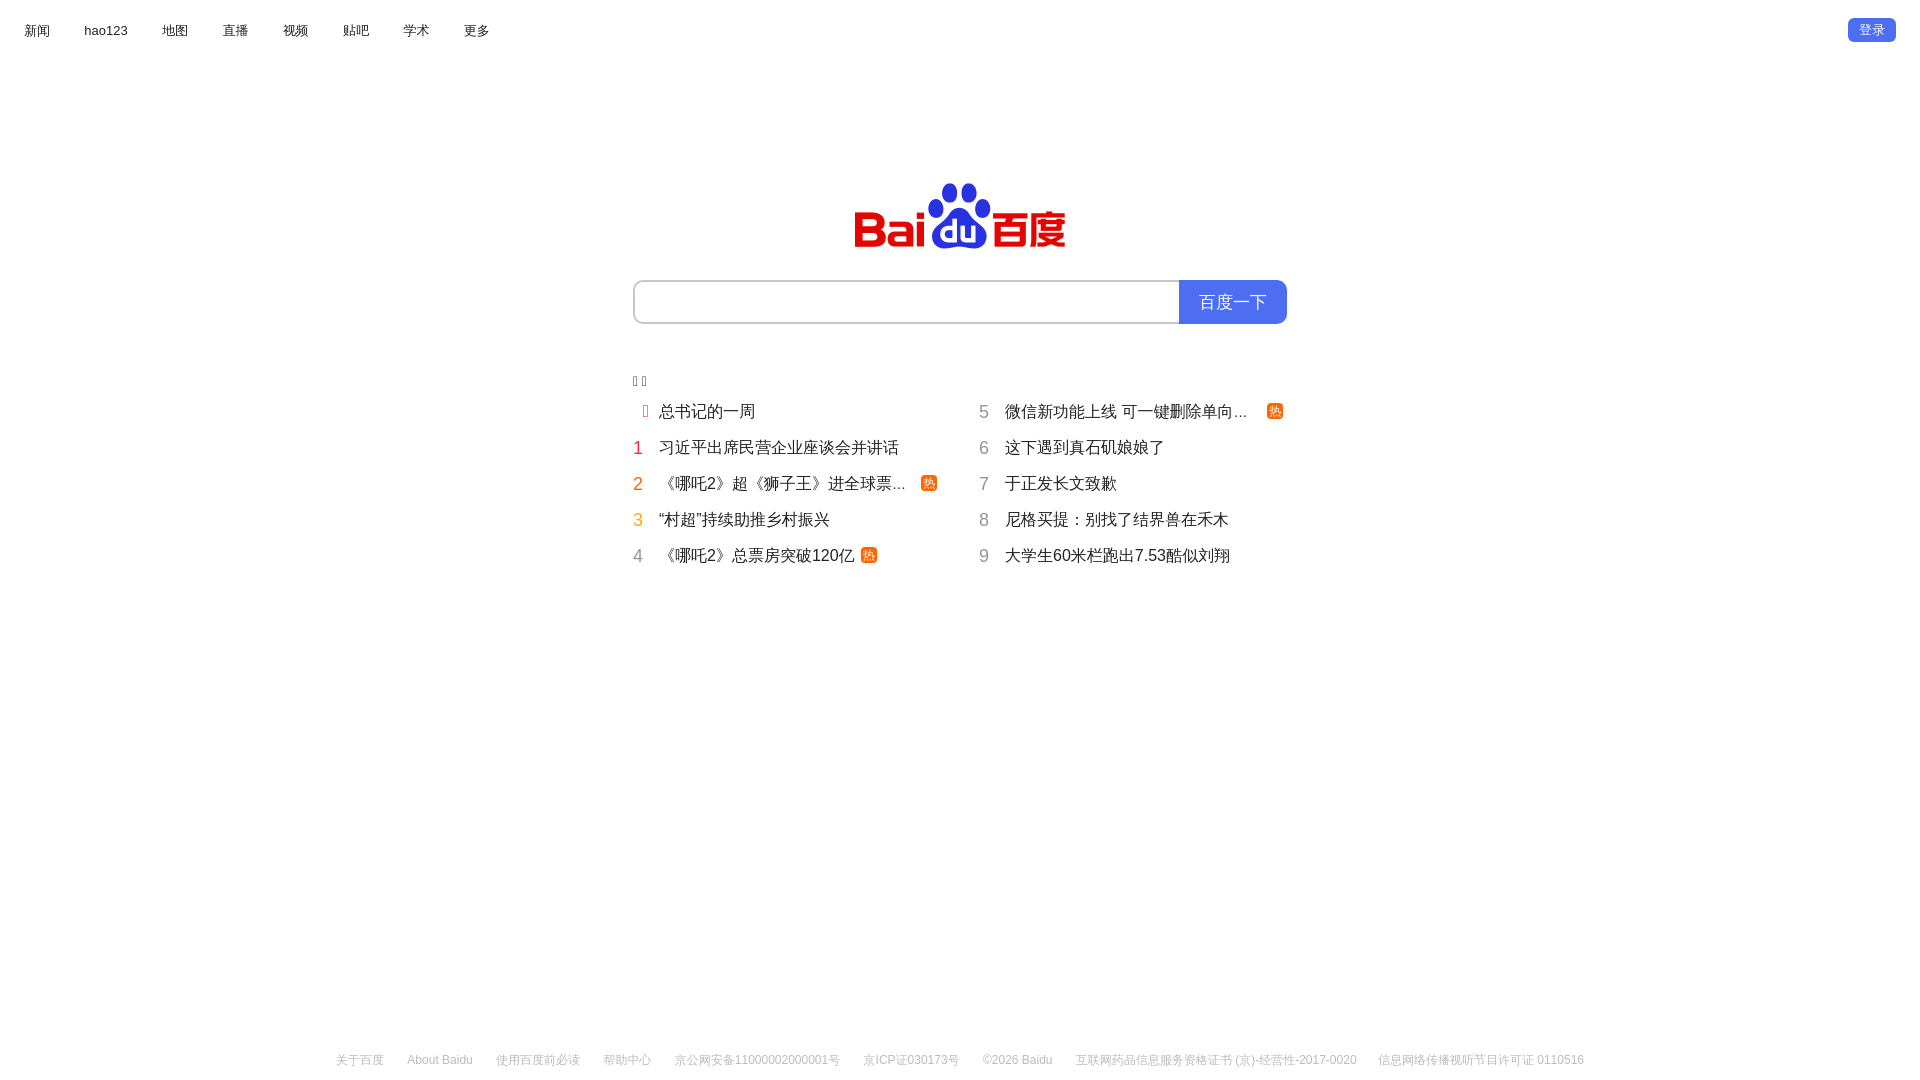Screen dimensions: 1920x1080
Task: Click the hot badge beside 《哪吒2》超《狮子王》
Action: tap(929, 483)
